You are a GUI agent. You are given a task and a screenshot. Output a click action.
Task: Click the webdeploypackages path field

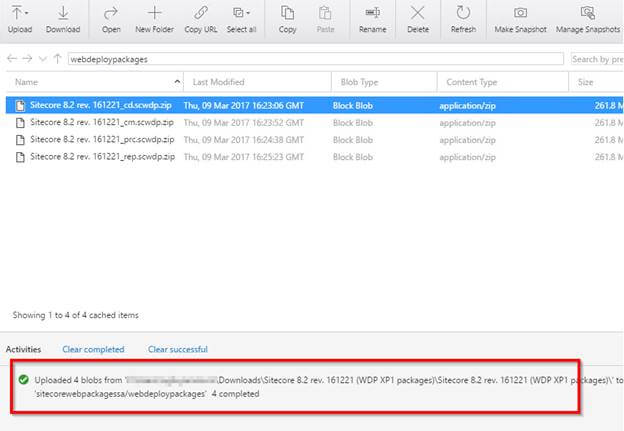(316, 59)
